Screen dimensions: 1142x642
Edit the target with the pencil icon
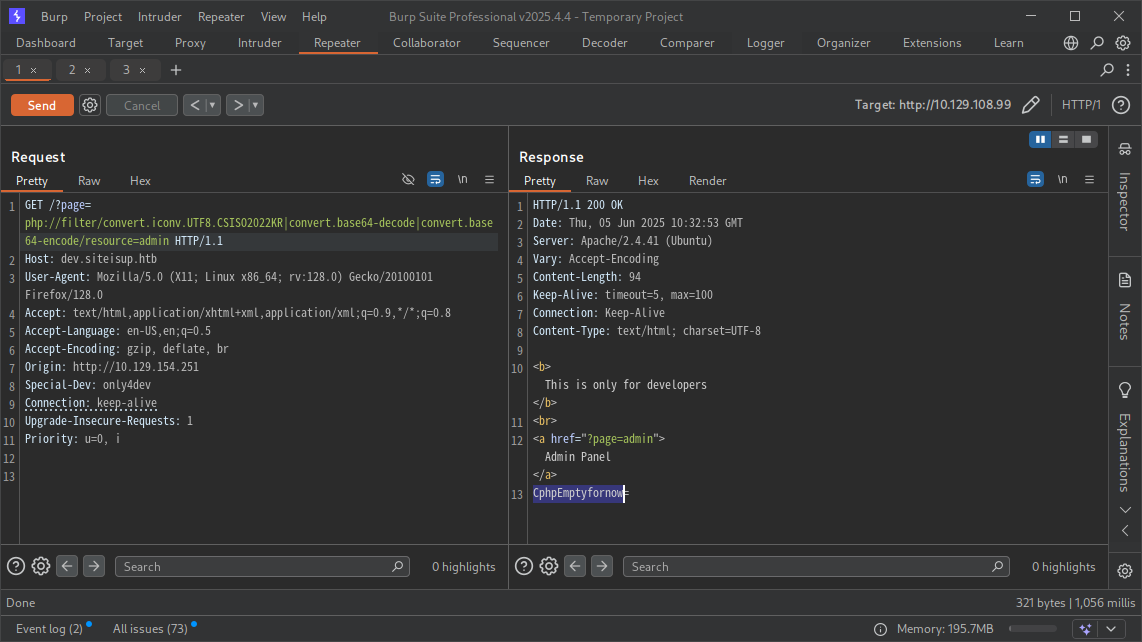point(1031,105)
